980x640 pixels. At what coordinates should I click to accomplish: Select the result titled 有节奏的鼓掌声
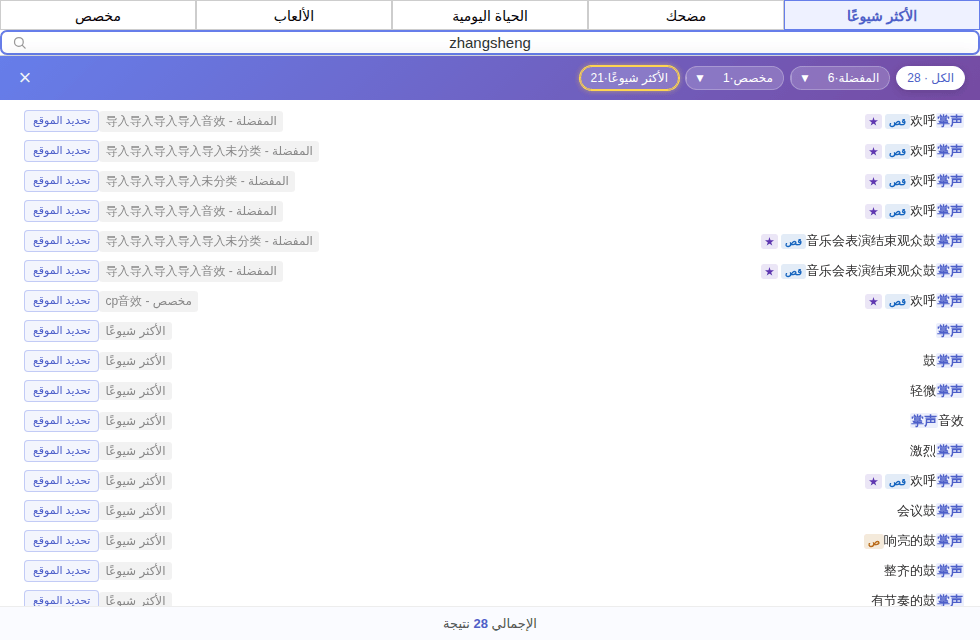(x=917, y=600)
